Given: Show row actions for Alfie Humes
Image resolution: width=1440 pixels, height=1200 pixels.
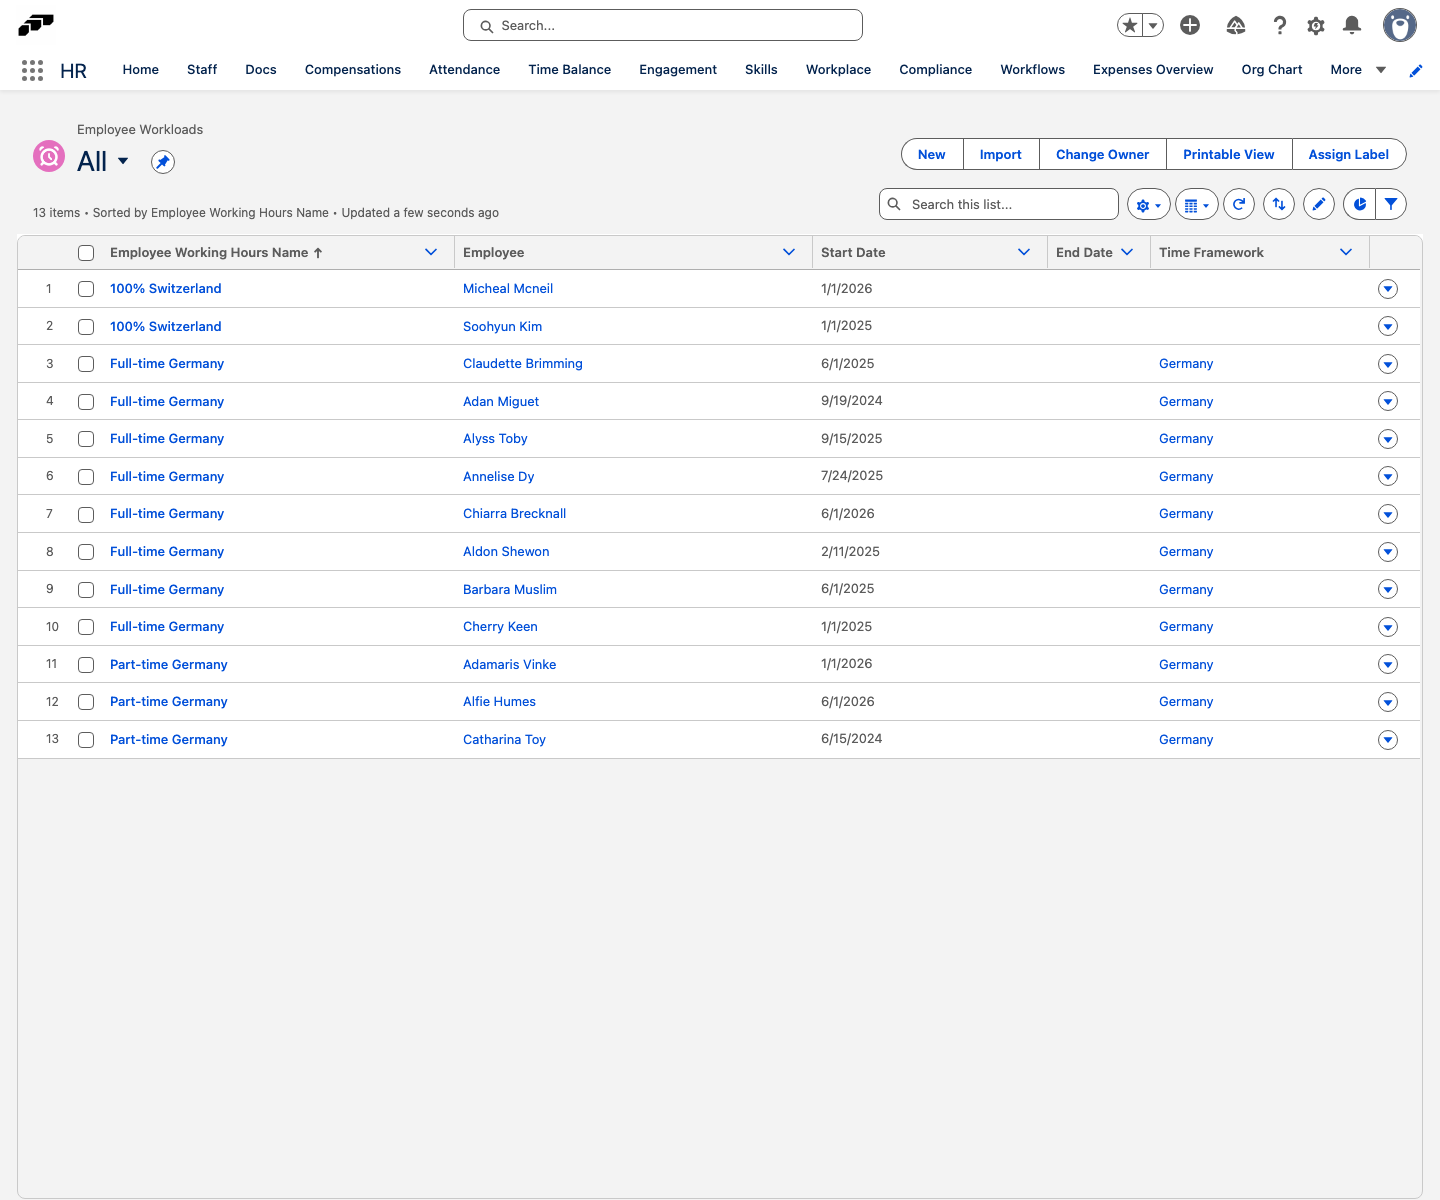Looking at the screenshot, I should 1388,702.
